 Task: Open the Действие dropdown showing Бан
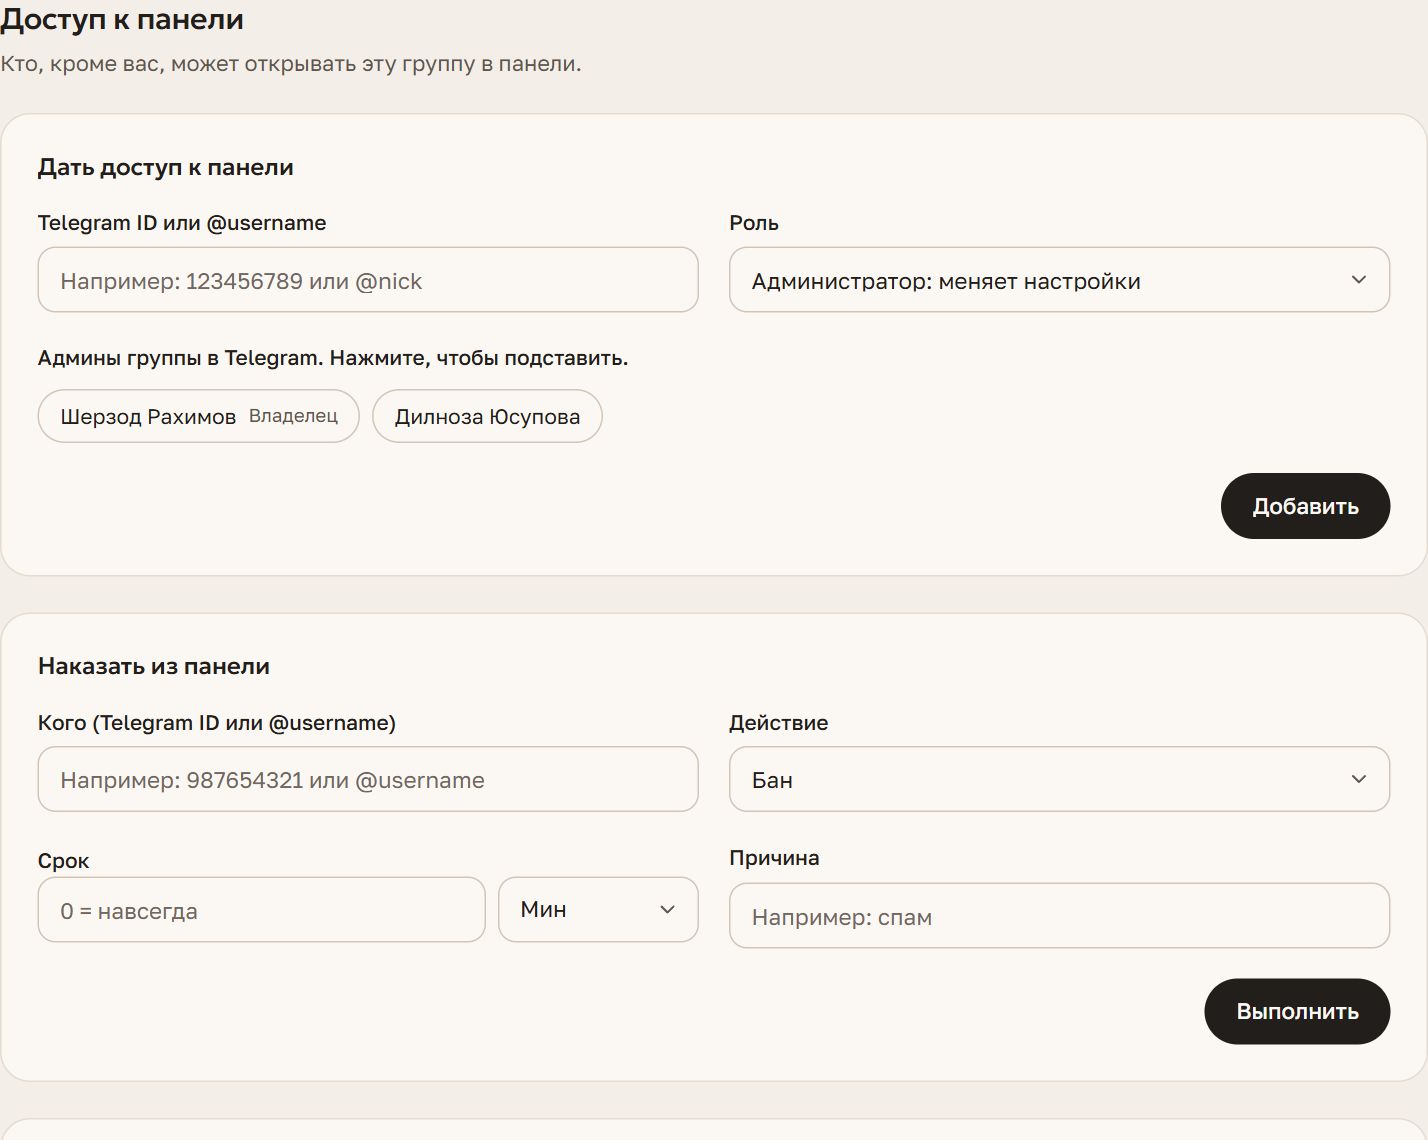pyautogui.click(x=1059, y=779)
